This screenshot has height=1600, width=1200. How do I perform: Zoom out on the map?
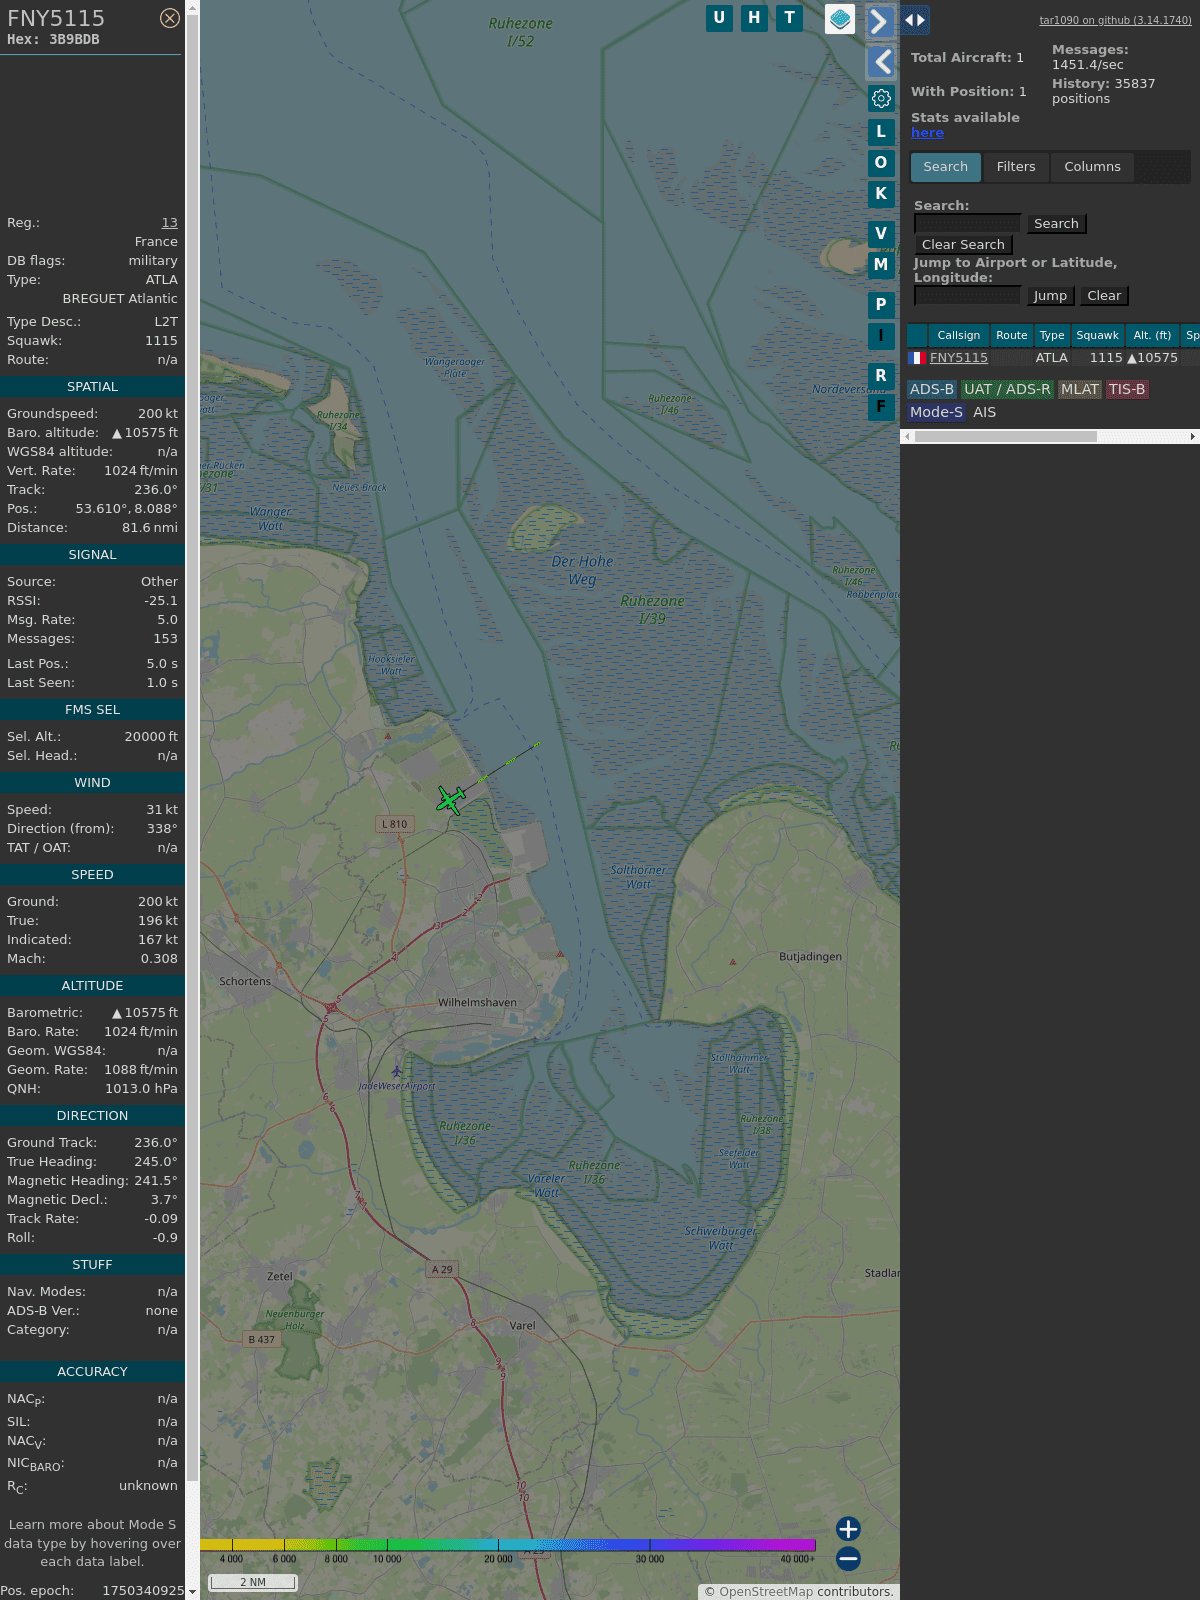(x=848, y=1558)
